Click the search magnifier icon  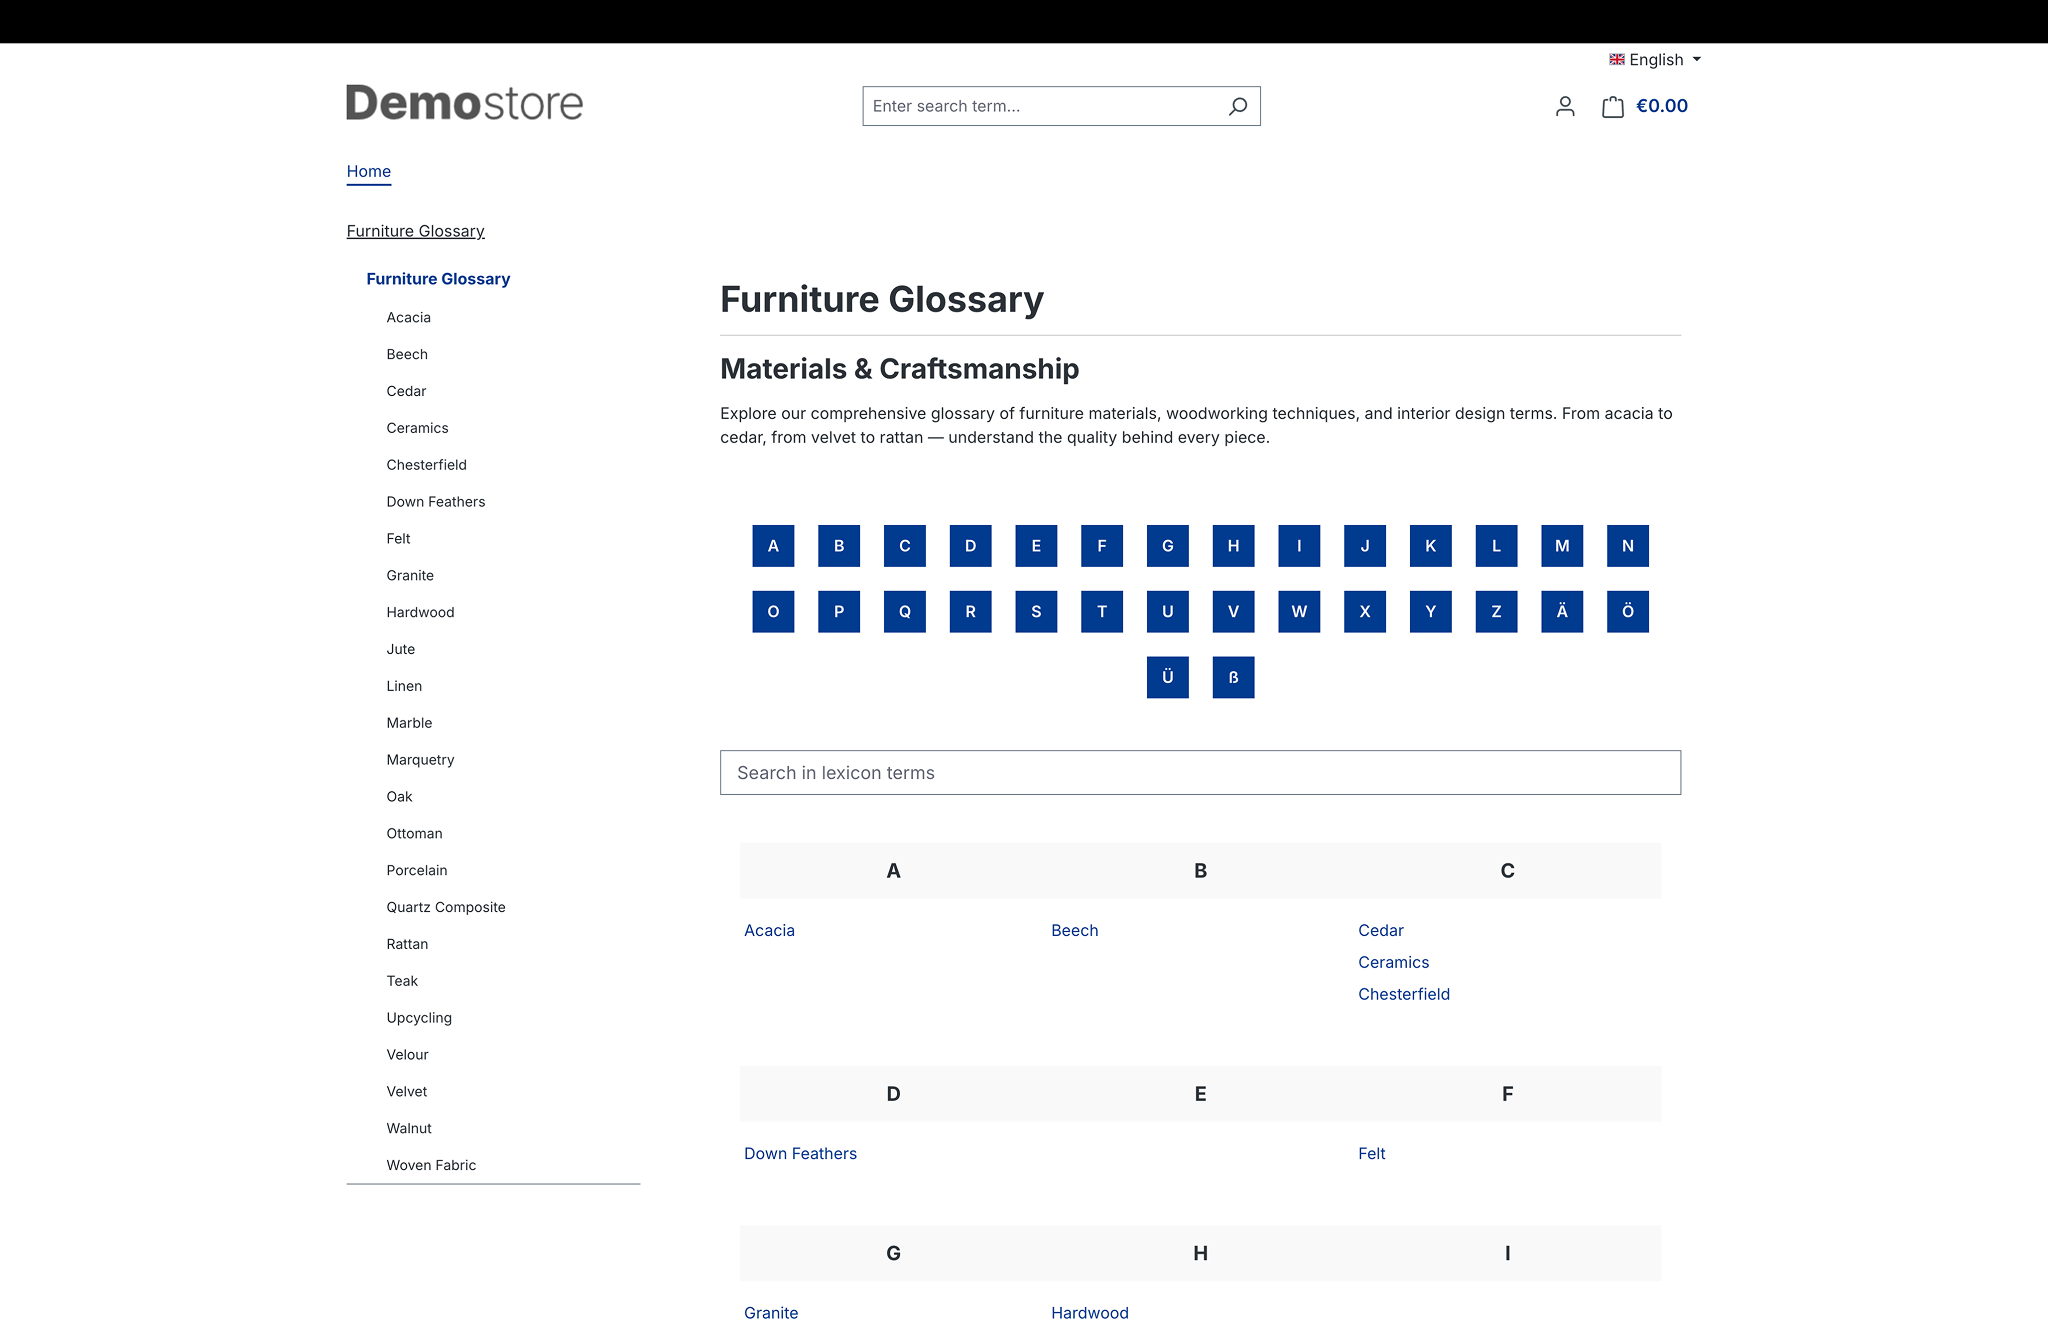point(1238,106)
